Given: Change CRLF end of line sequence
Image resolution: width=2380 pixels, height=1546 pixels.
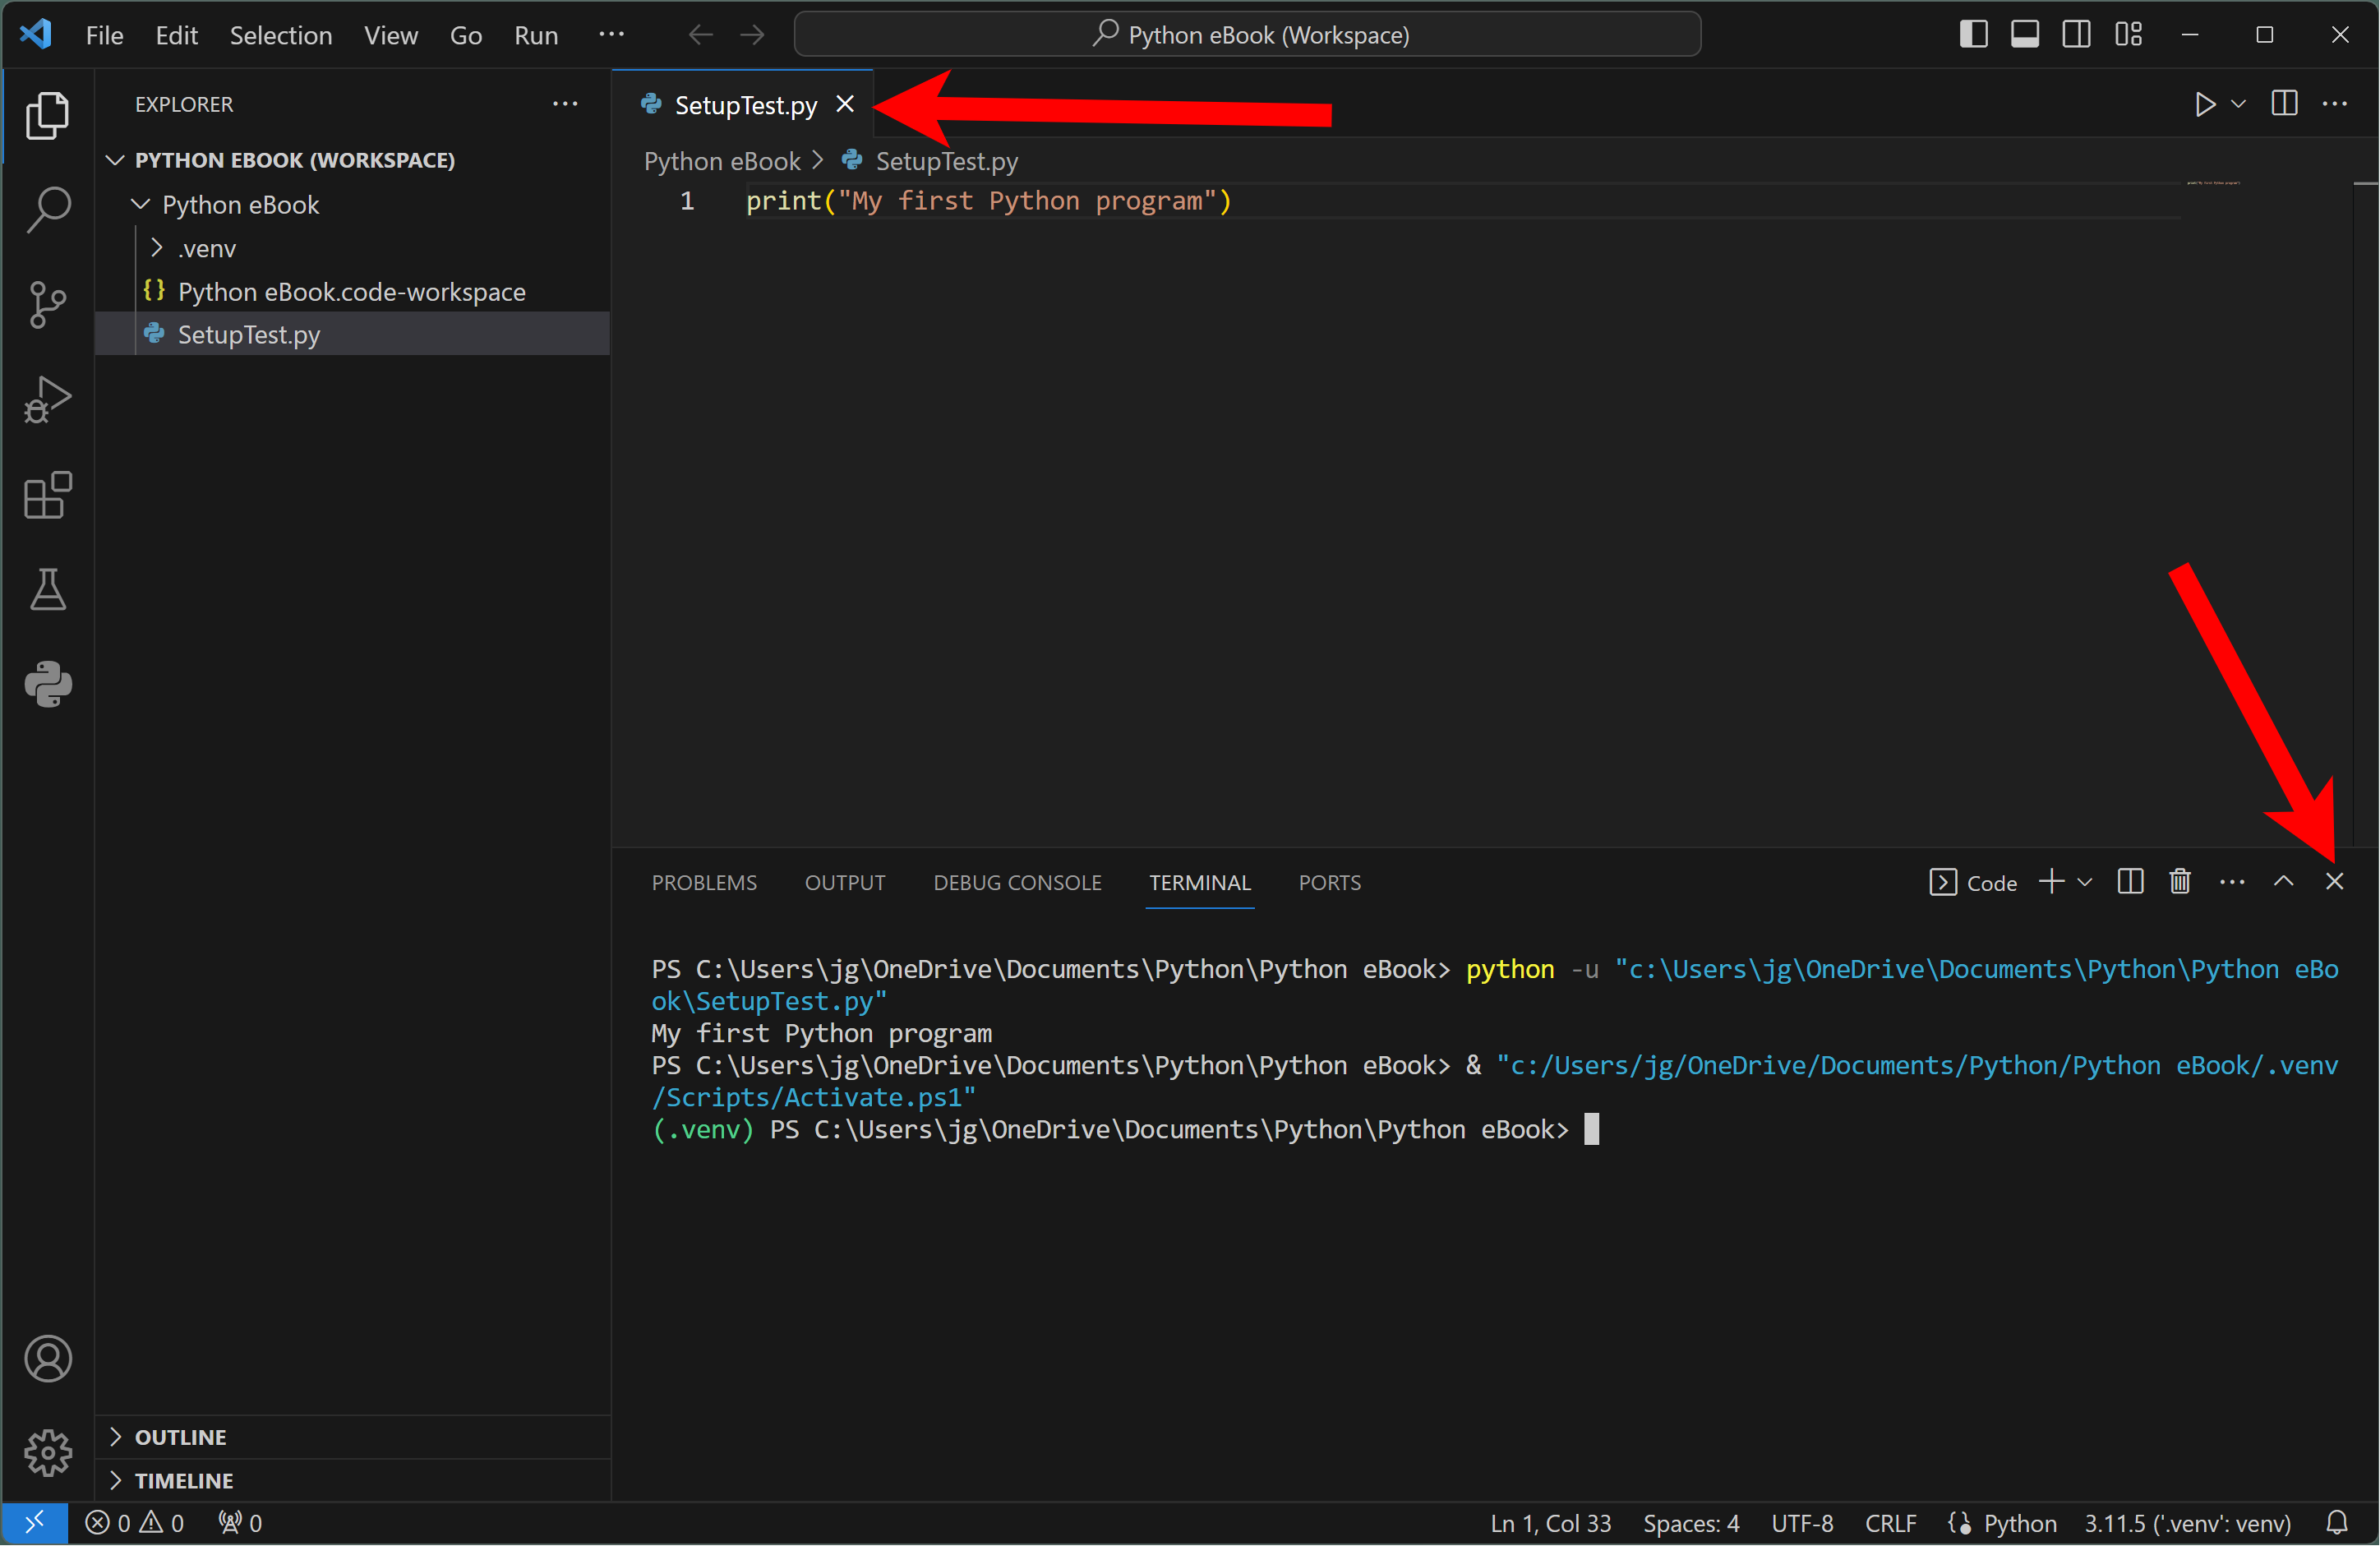Looking at the screenshot, I should pyautogui.click(x=1890, y=1523).
